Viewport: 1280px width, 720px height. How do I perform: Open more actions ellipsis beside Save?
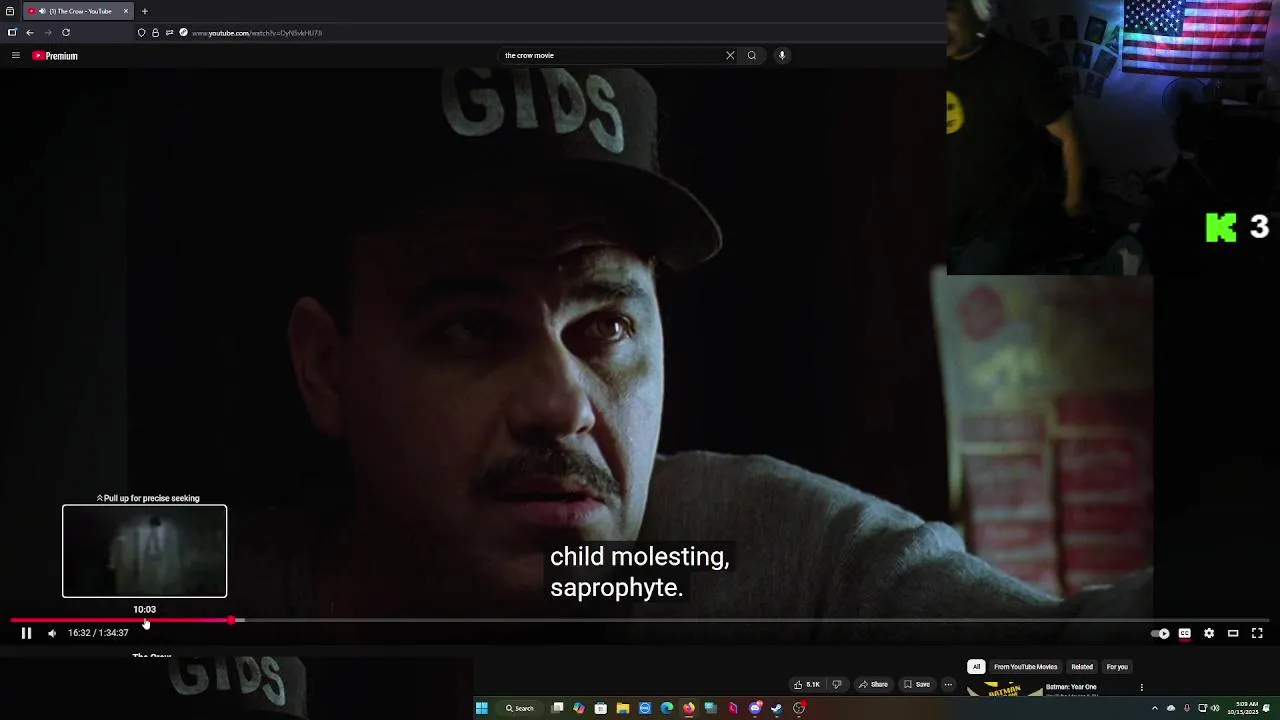(948, 685)
